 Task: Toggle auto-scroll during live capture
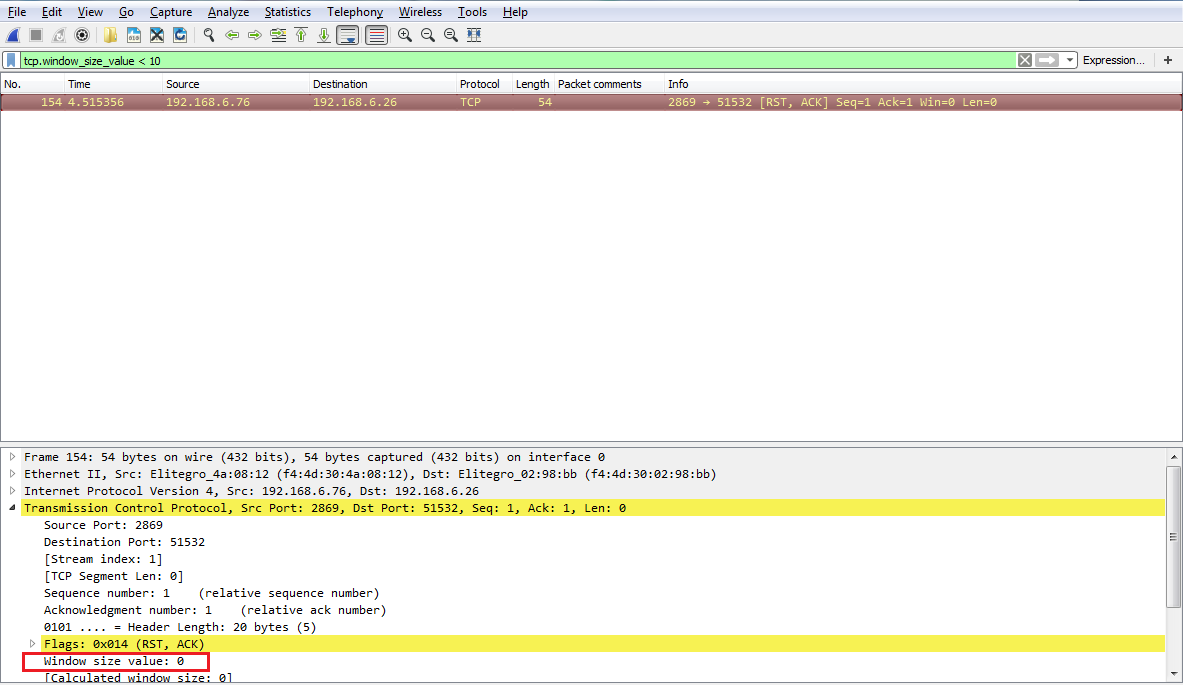348,35
